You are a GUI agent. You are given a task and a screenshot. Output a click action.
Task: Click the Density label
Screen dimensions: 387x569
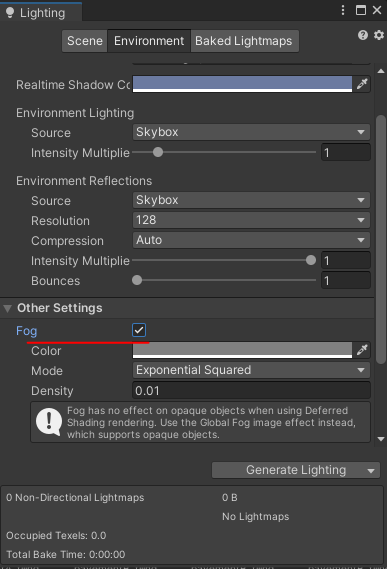[52, 391]
